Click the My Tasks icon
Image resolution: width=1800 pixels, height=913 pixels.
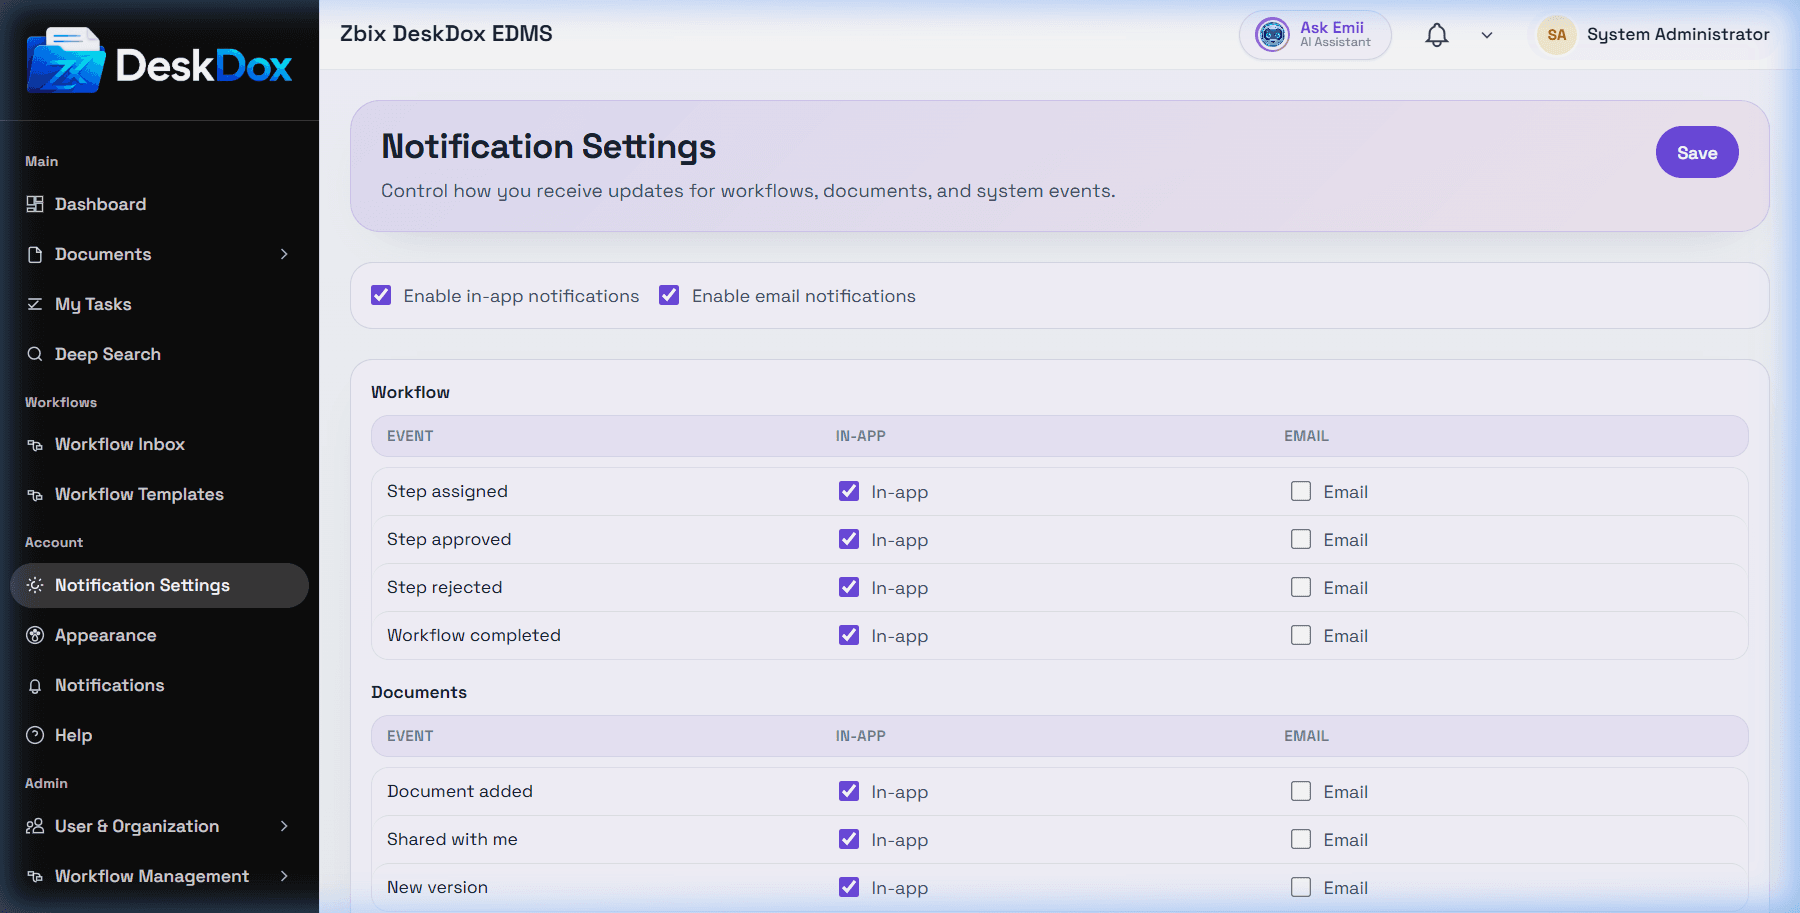[35, 304]
